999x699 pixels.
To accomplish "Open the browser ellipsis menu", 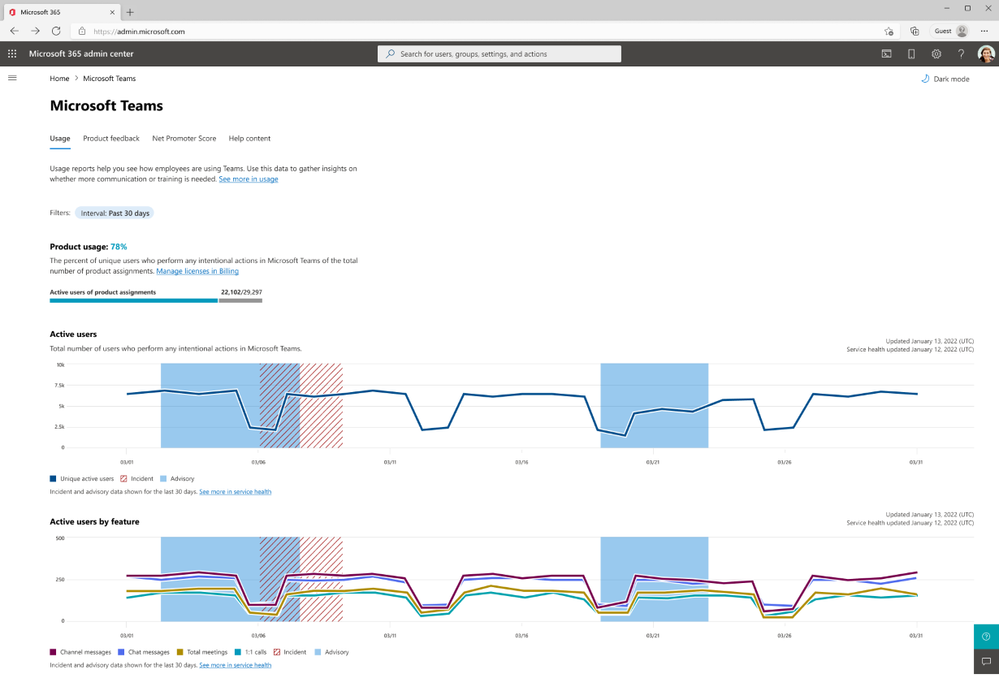I will (984, 31).
